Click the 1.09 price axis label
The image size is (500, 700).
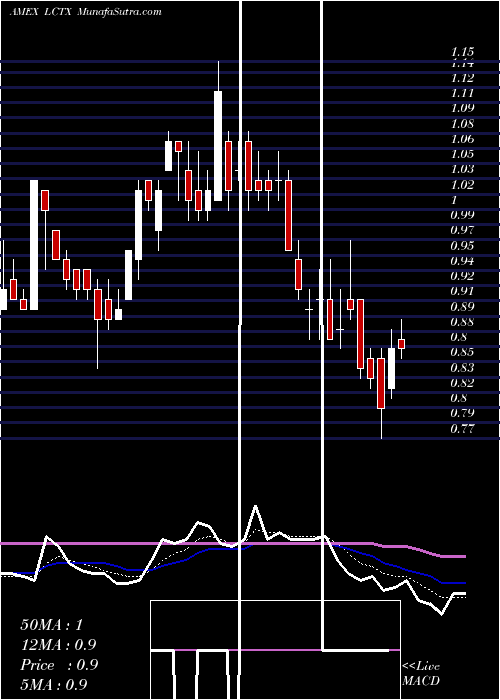tap(462, 108)
